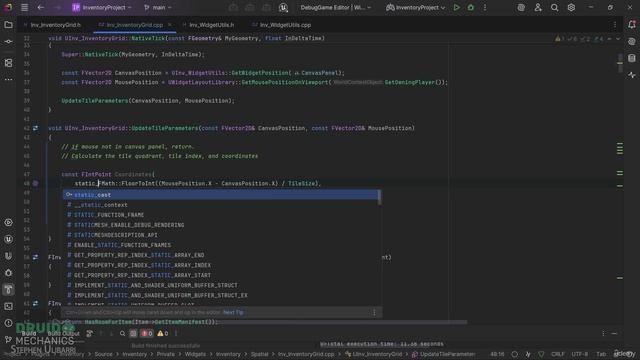Open the AI Assistant icon in the top toolbar
The image size is (640, 360).
click(x=521, y=7)
